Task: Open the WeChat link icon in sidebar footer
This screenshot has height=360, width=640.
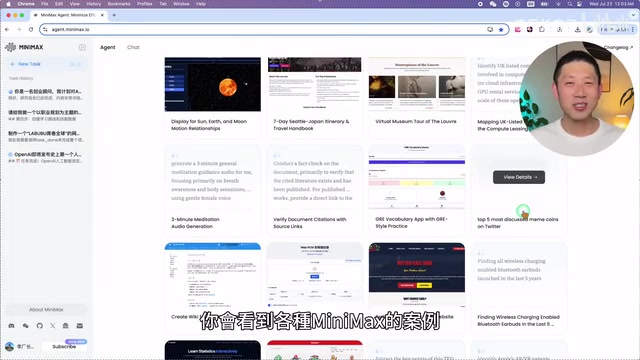Action: coord(25,326)
